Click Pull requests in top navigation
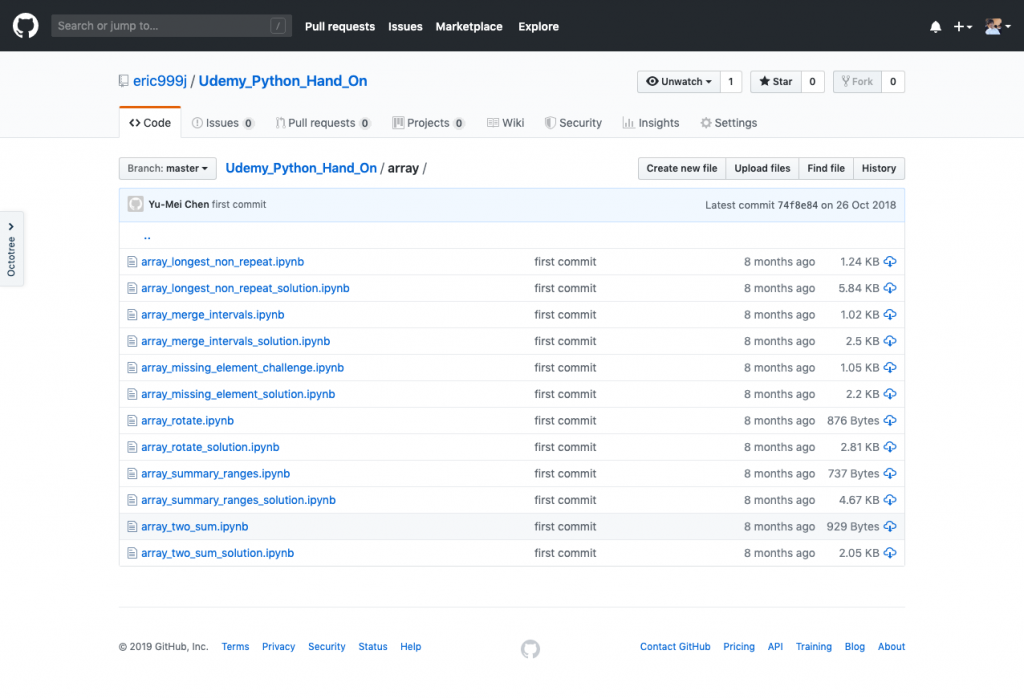 coord(340,27)
